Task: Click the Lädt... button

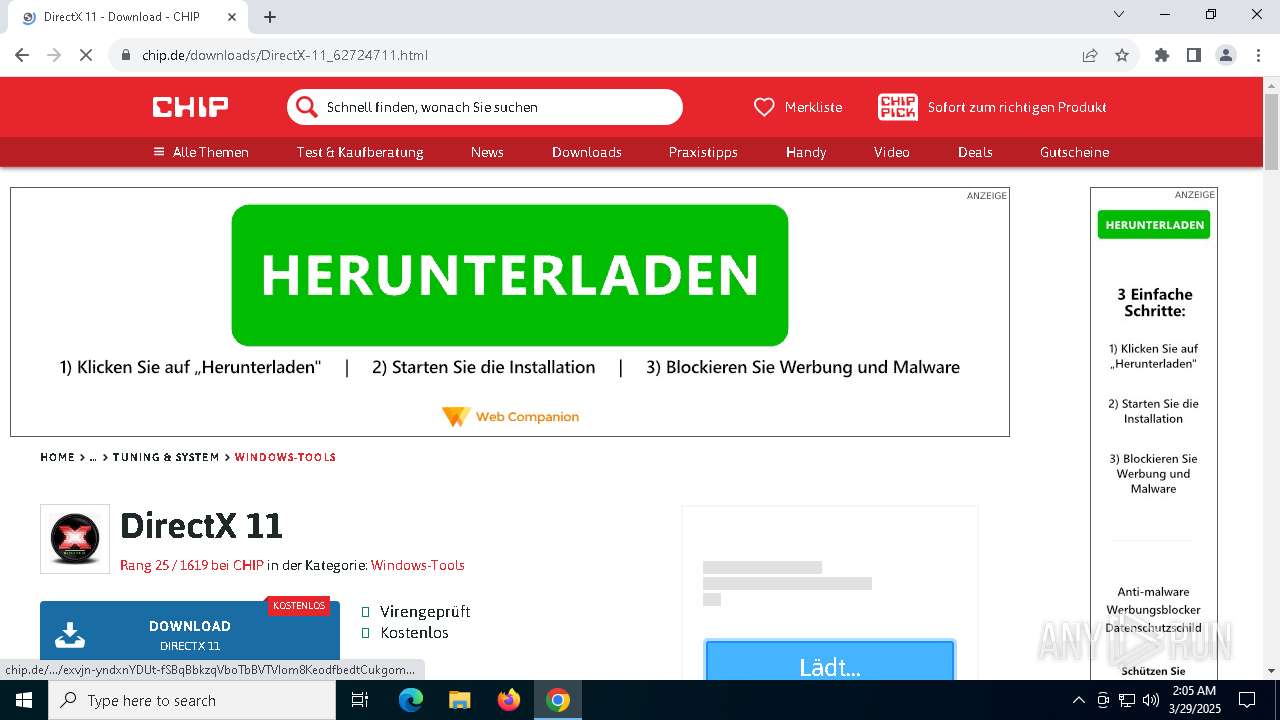Action: coord(830,661)
